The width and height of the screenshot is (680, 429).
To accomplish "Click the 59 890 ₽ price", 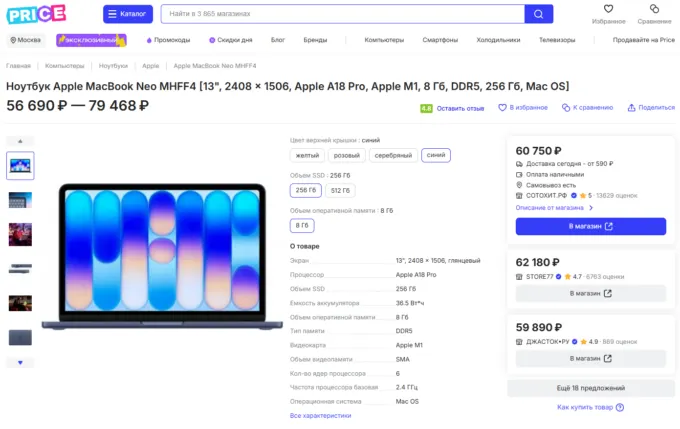I will tap(539, 327).
